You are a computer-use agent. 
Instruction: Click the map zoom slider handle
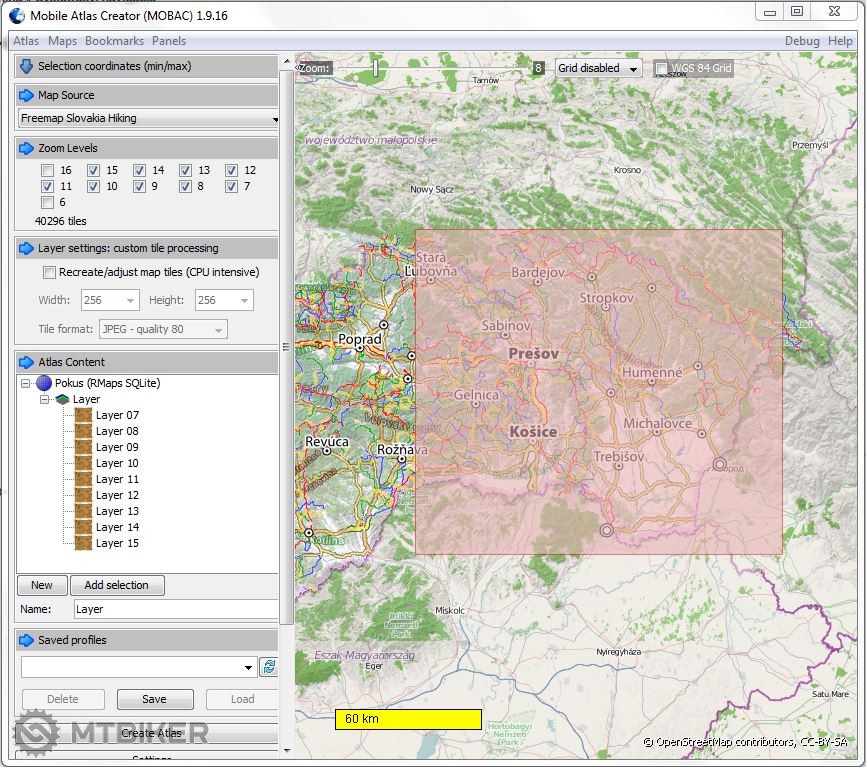(376, 68)
